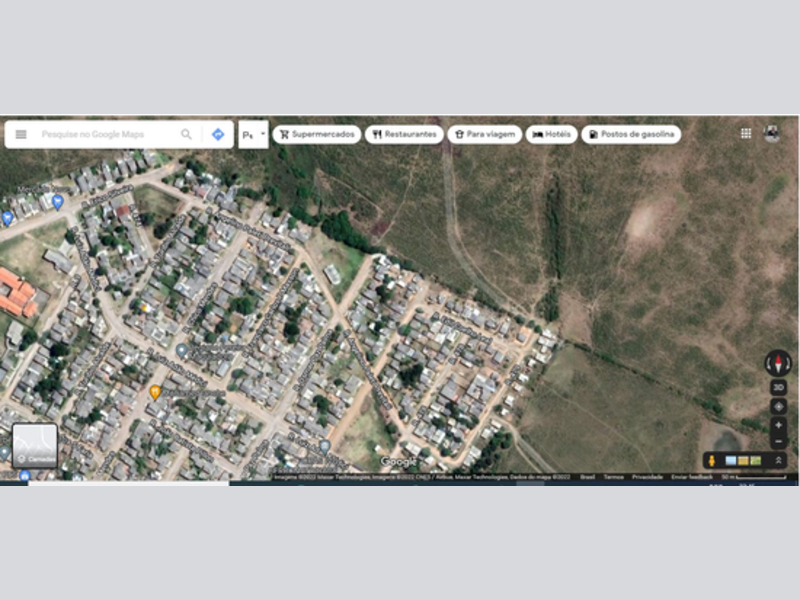
Task: Open the Privacidade footer link
Action: 647,477
